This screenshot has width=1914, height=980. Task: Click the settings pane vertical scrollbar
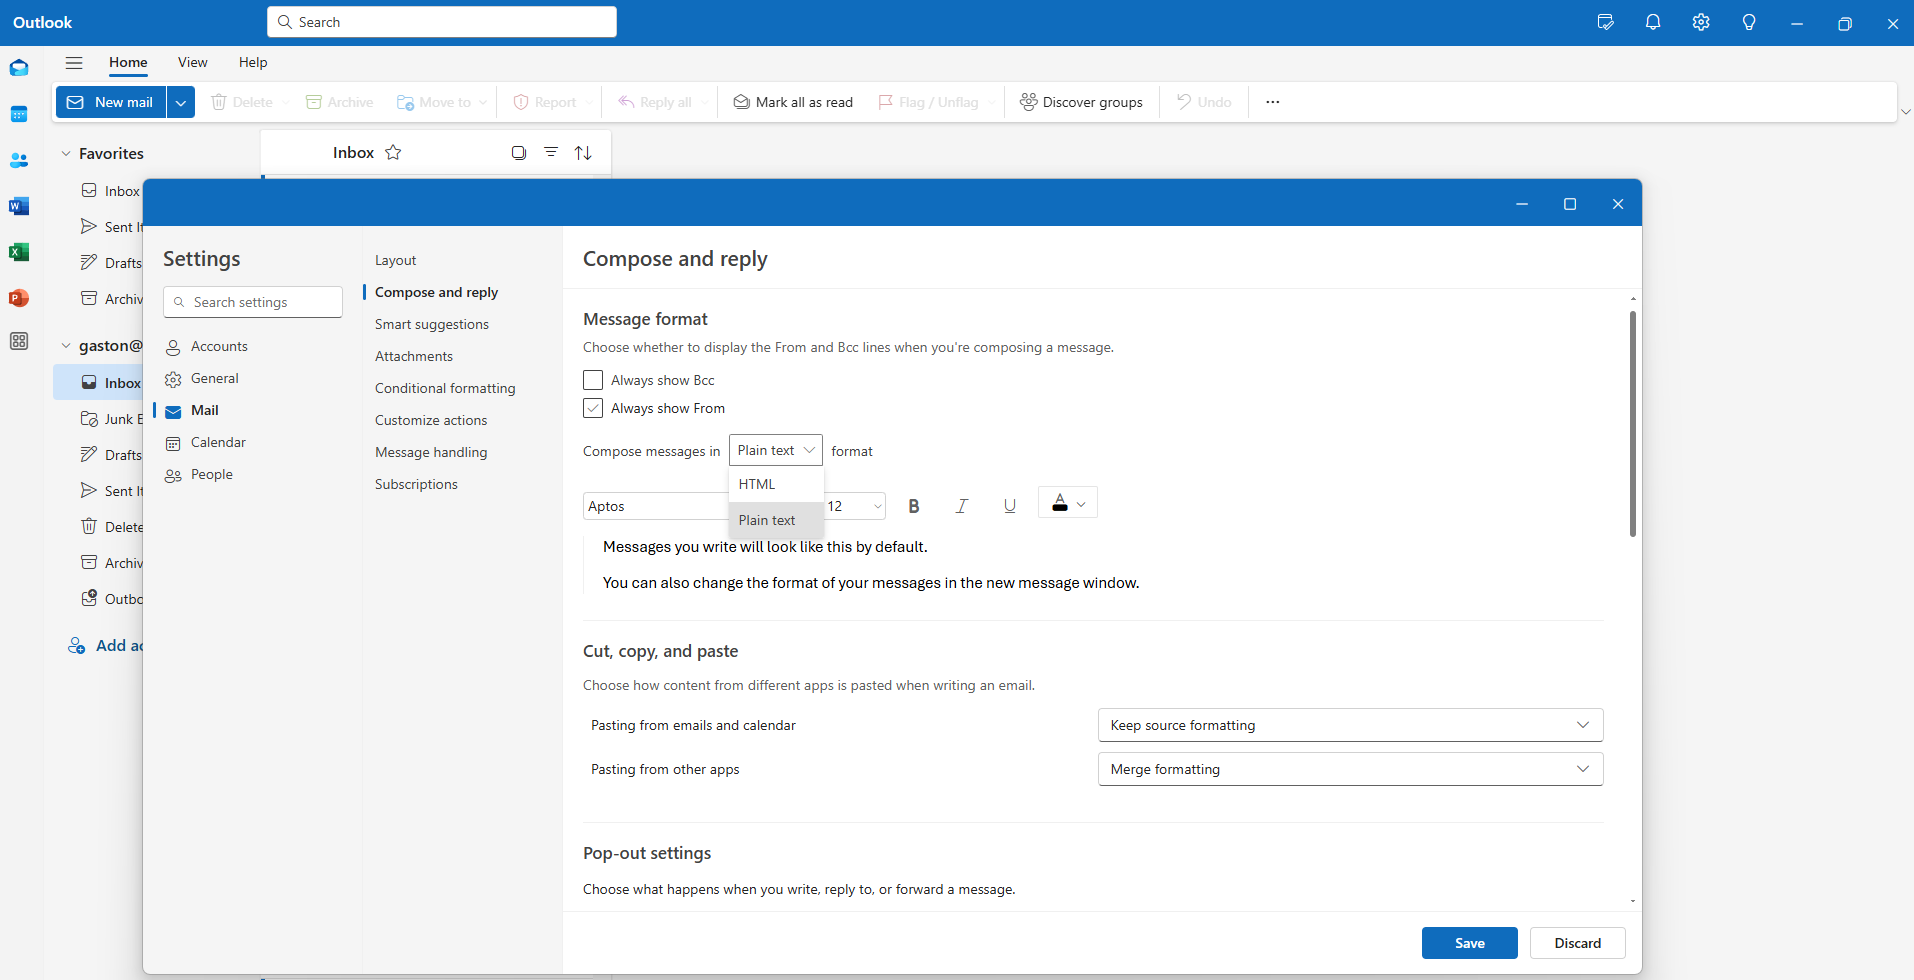1632,423
